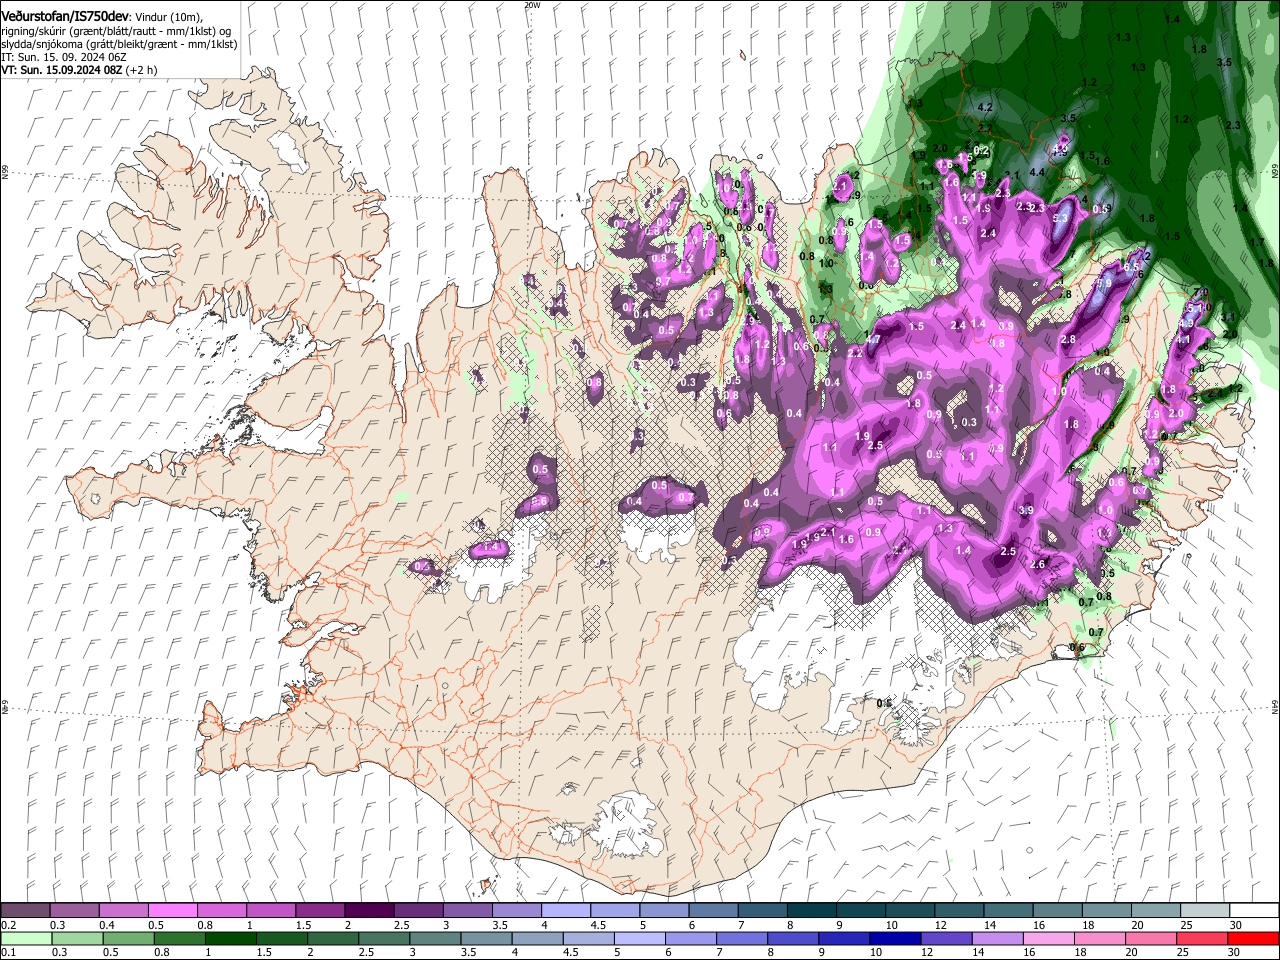Select pure red lower swatch above 30
The height and width of the screenshot is (960, 1280).
coord(1254,938)
